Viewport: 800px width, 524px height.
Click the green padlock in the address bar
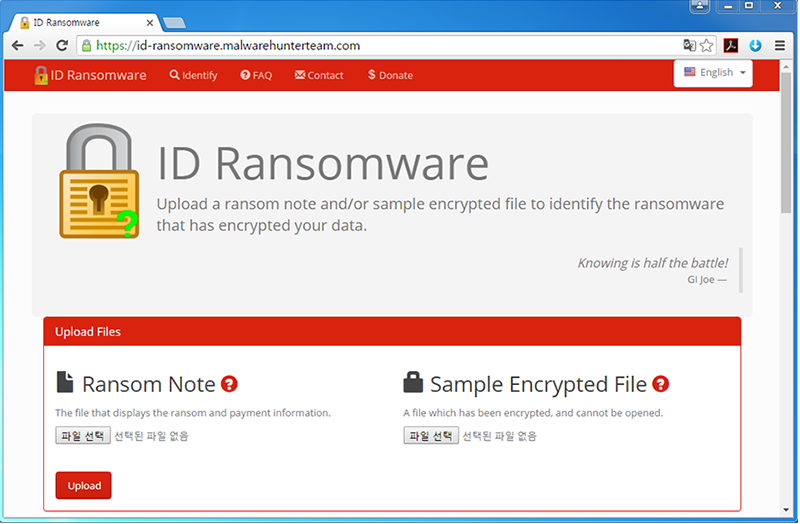(87, 45)
